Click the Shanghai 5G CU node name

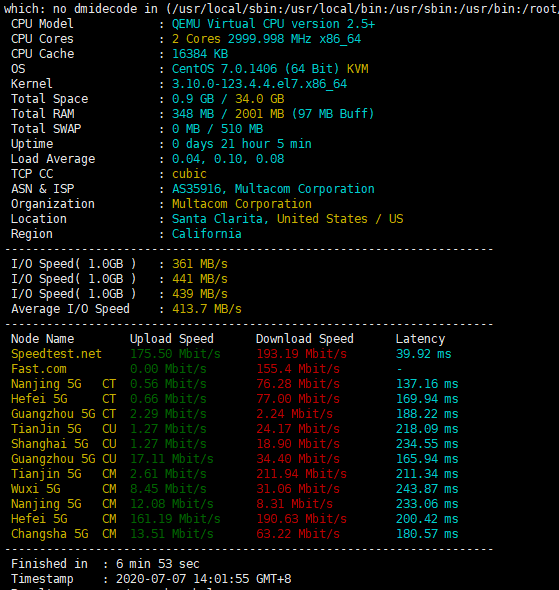click(x=63, y=444)
